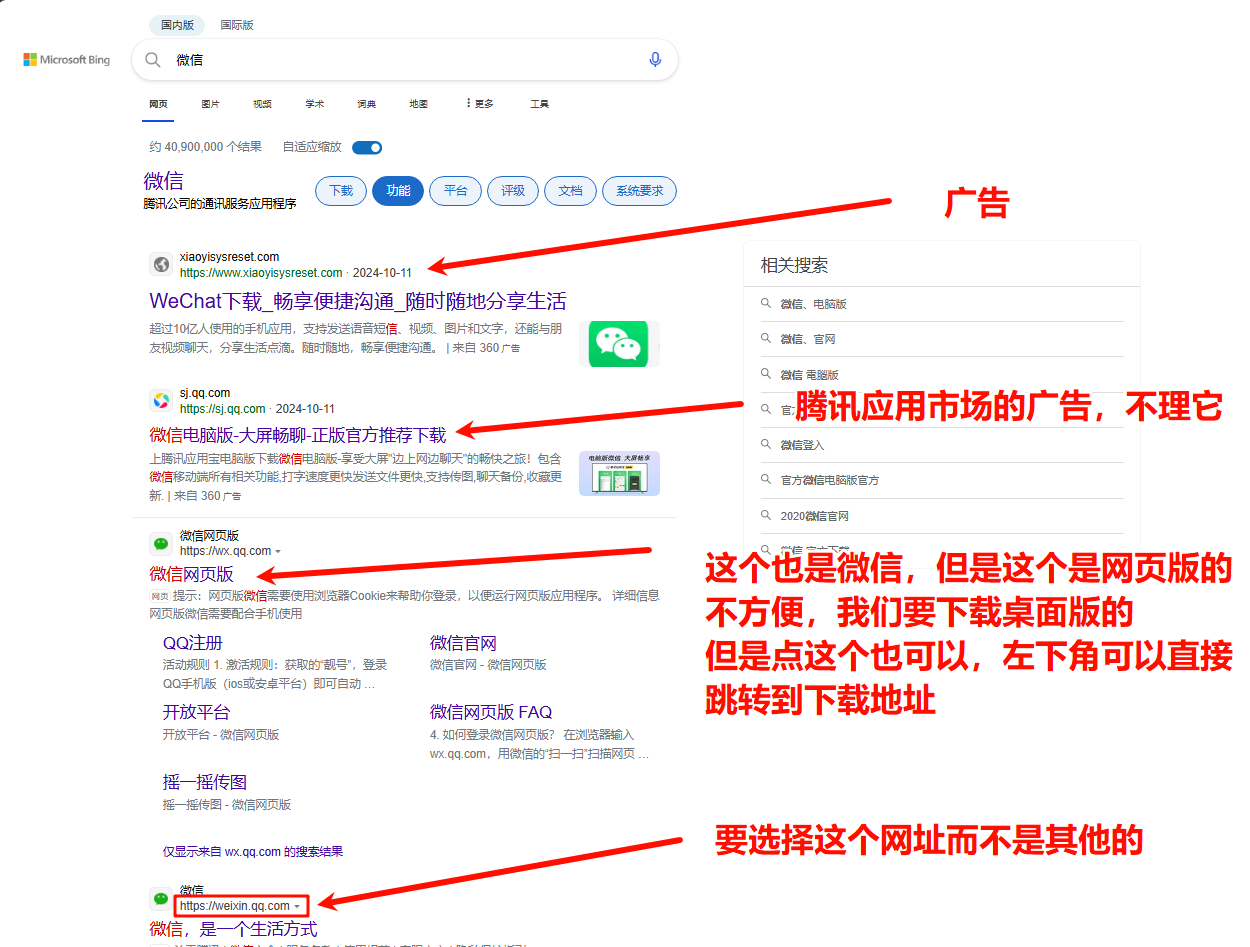Click the 腾讯公司的通讯服务应用程序 description text
1250x947 pixels.
coord(220,204)
